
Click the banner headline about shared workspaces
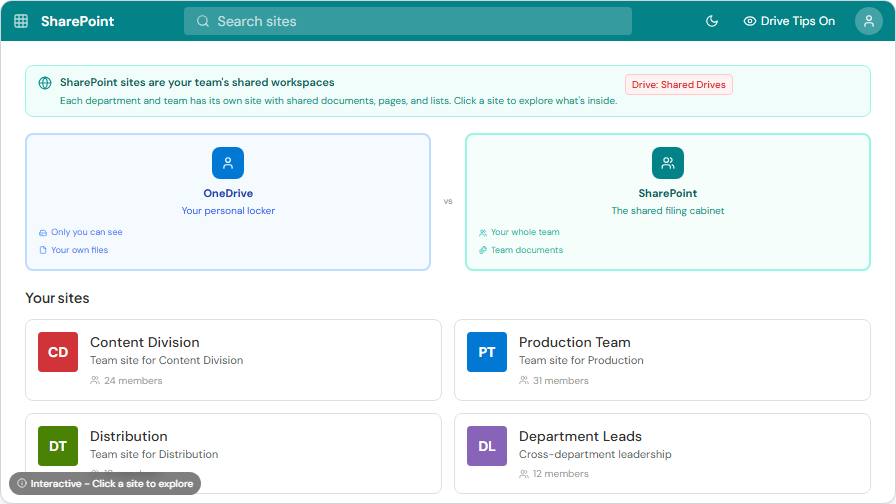click(x=197, y=82)
